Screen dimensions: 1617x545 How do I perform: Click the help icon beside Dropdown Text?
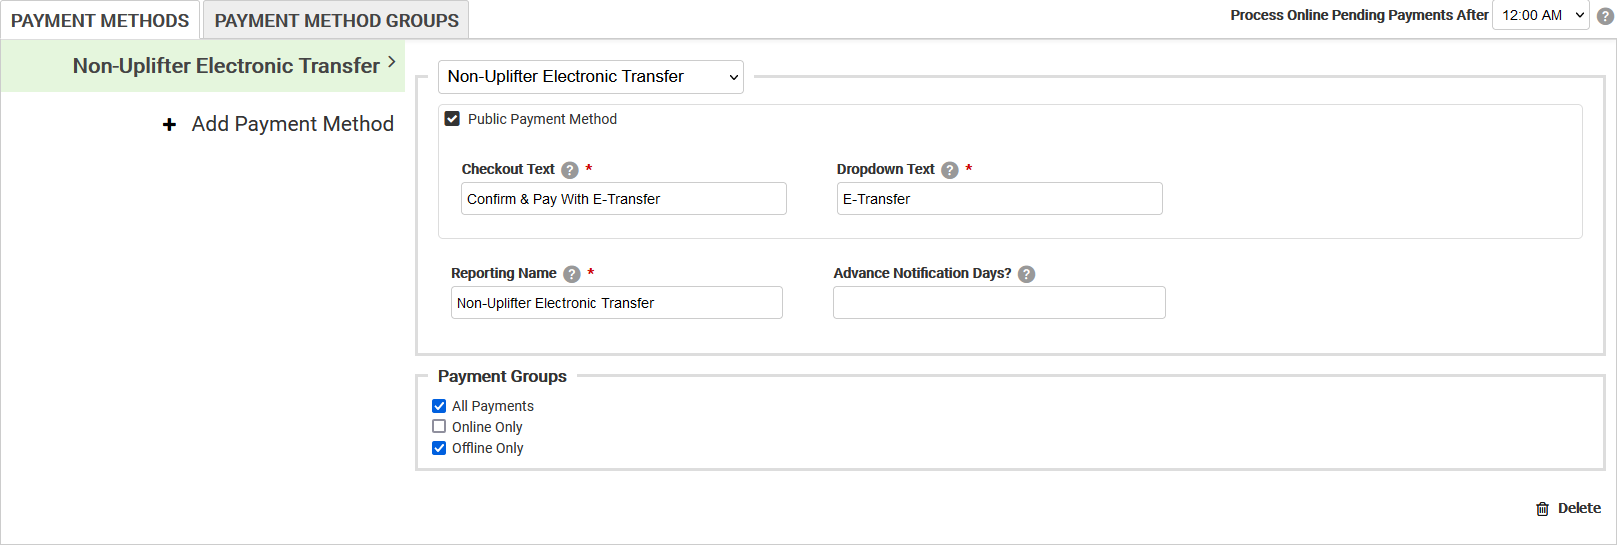950,170
